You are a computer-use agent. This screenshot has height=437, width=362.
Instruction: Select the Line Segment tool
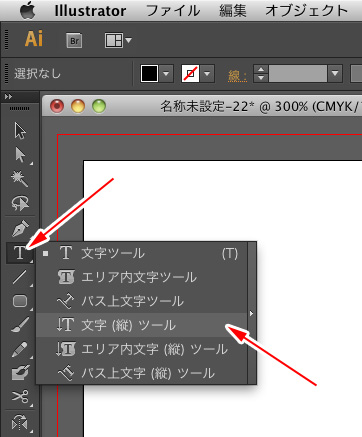(x=20, y=277)
